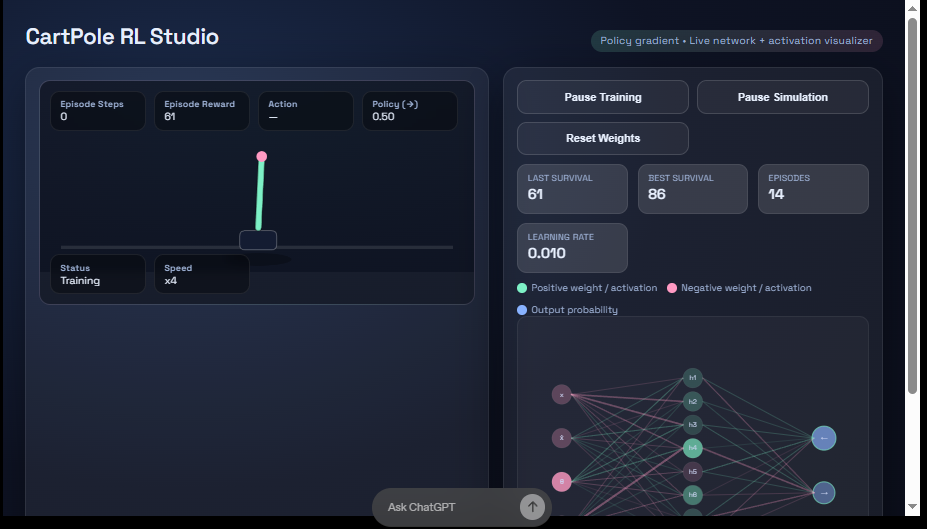
Task: Click the Positive weight / activation label
Action: click(594, 288)
